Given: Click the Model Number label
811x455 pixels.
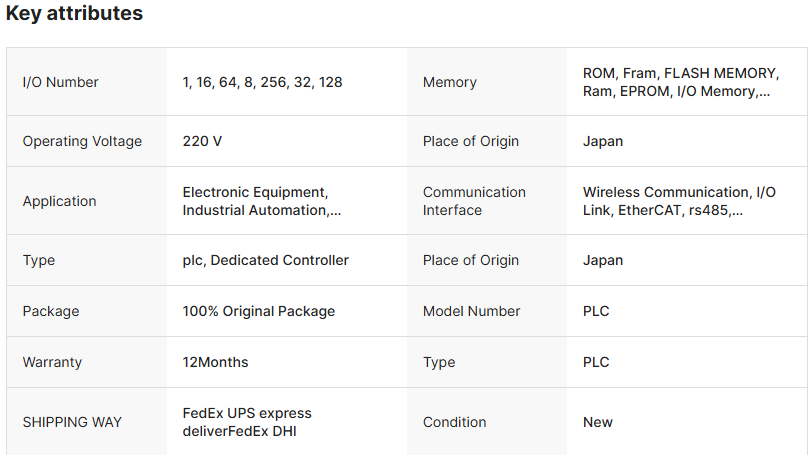Looking at the screenshot, I should (x=471, y=311).
